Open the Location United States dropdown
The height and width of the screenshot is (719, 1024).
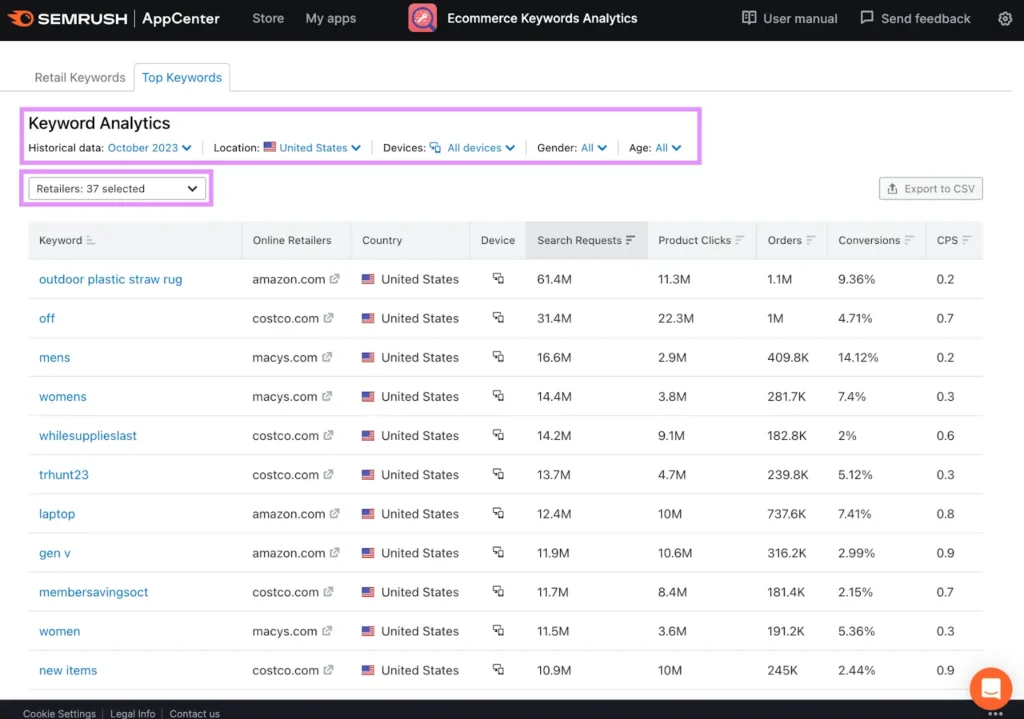[x=318, y=148]
